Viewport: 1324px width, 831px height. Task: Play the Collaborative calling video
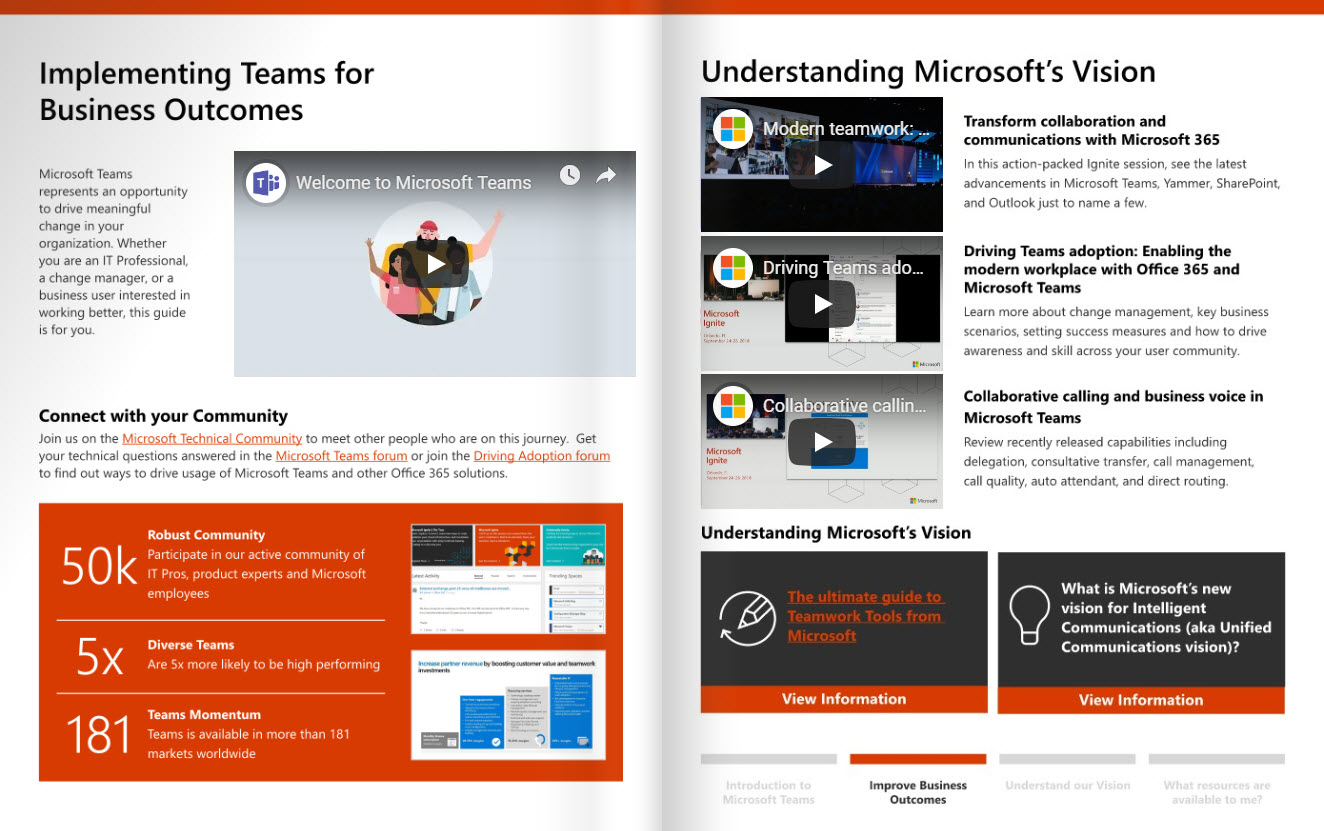[821, 441]
